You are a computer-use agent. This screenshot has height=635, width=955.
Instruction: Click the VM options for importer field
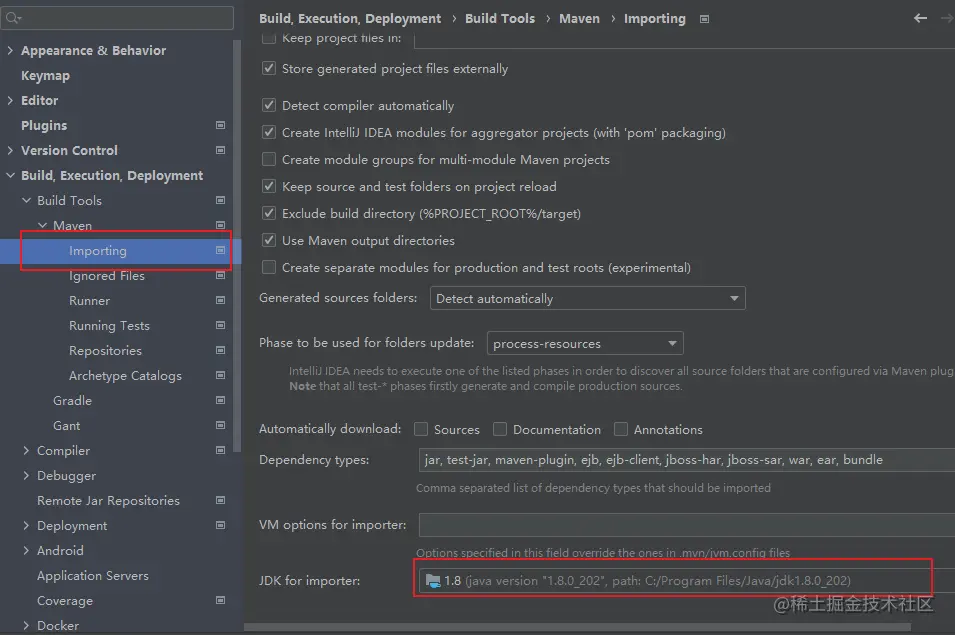(686, 525)
